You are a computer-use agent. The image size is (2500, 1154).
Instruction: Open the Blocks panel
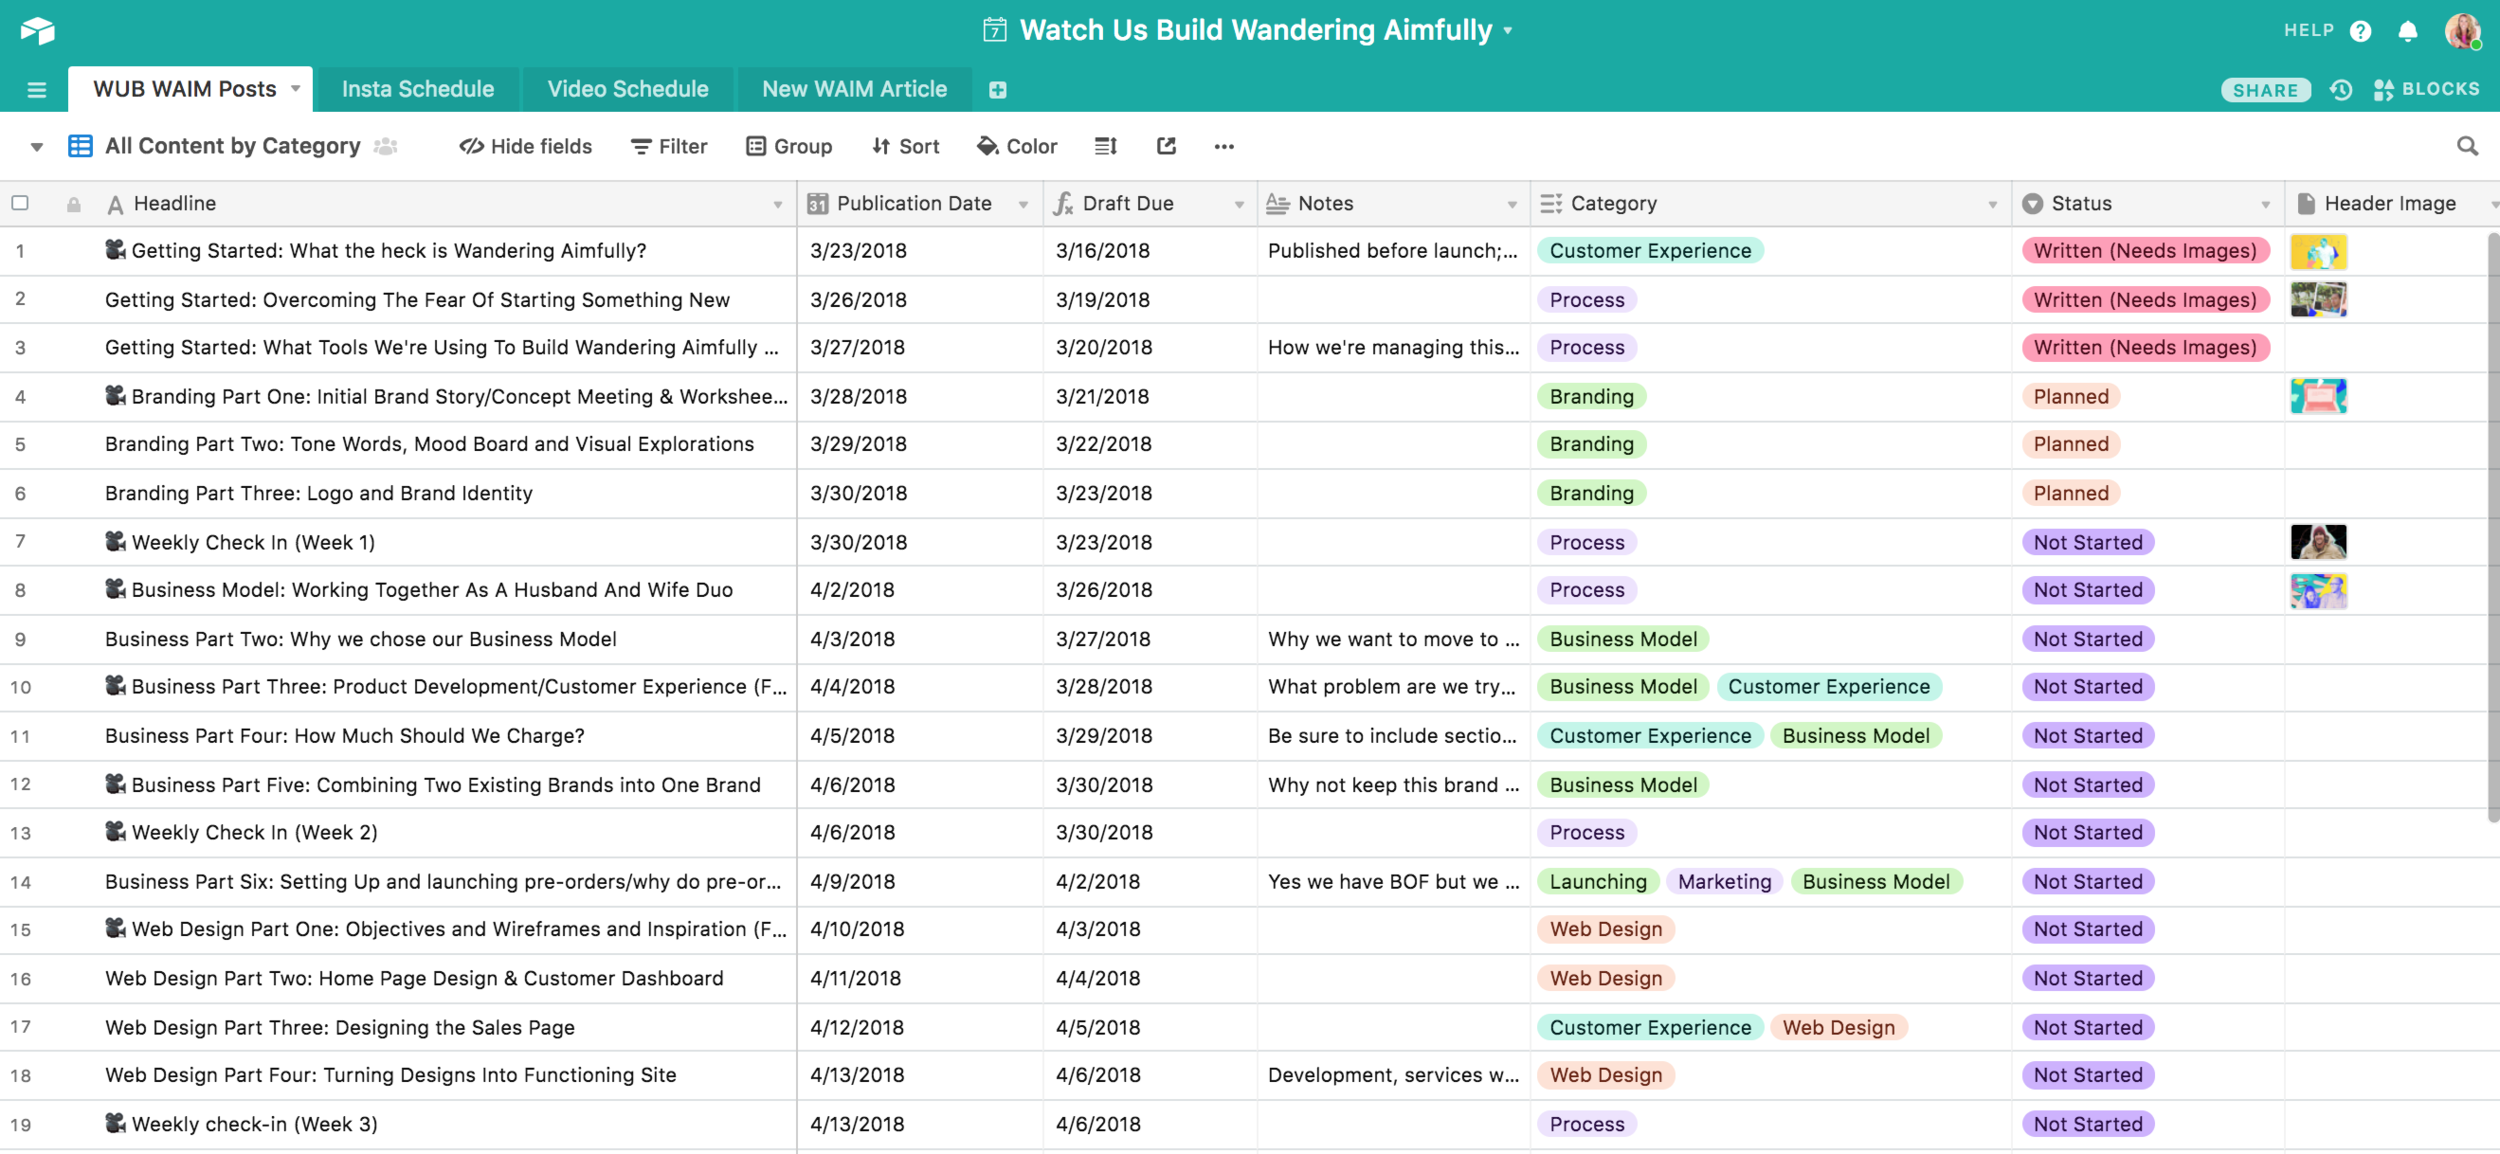coord(2426,89)
